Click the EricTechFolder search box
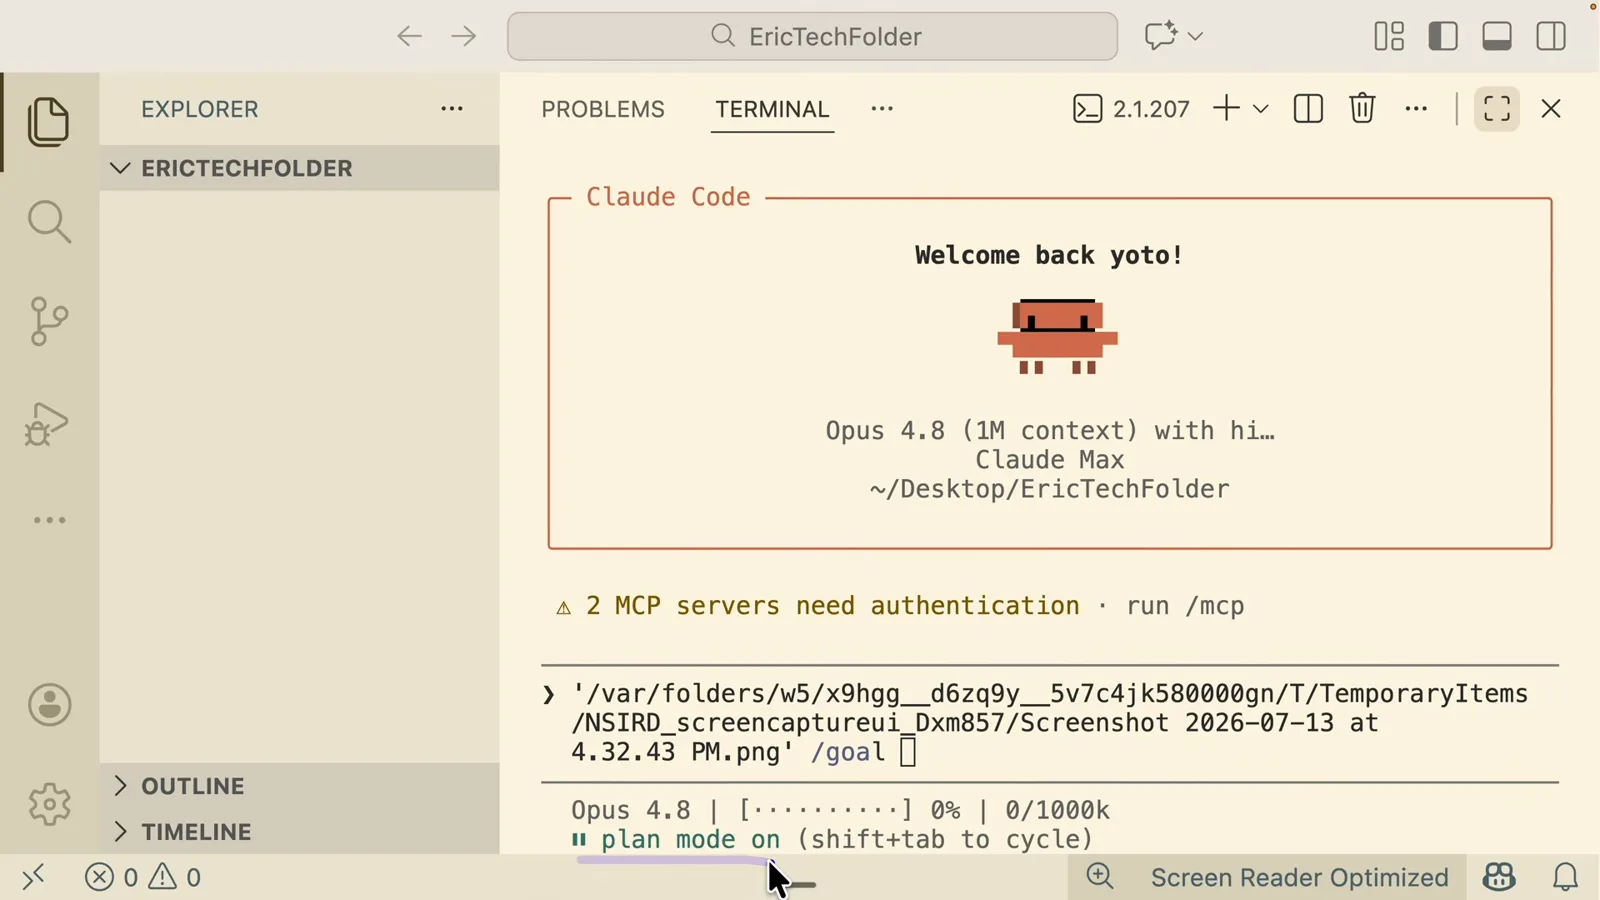Screen dimensions: 1600x900 pos(812,36)
